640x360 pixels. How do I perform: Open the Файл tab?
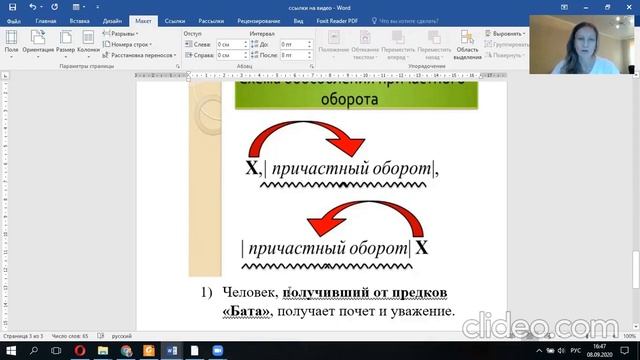click(x=13, y=21)
